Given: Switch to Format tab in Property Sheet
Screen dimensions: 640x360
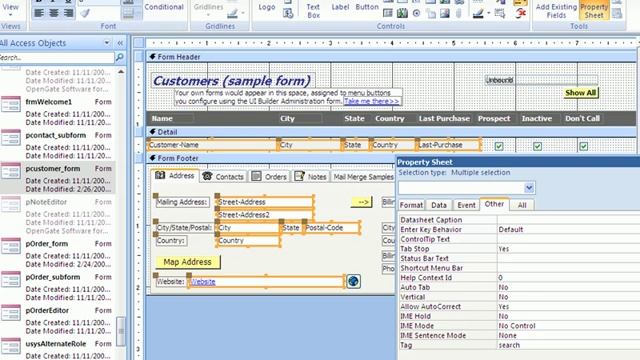Looking at the screenshot, I should pyautogui.click(x=411, y=205).
